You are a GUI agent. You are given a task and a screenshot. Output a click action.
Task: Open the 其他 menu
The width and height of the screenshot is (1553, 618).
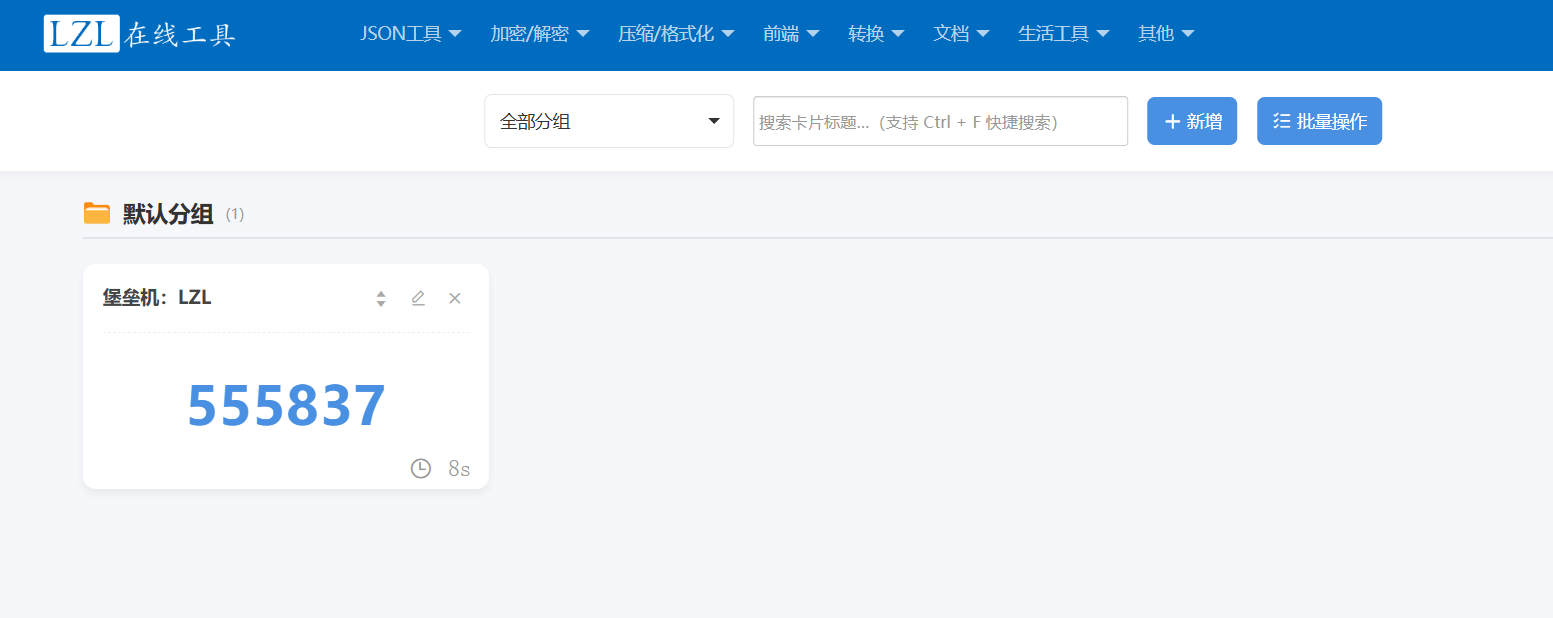click(1165, 33)
